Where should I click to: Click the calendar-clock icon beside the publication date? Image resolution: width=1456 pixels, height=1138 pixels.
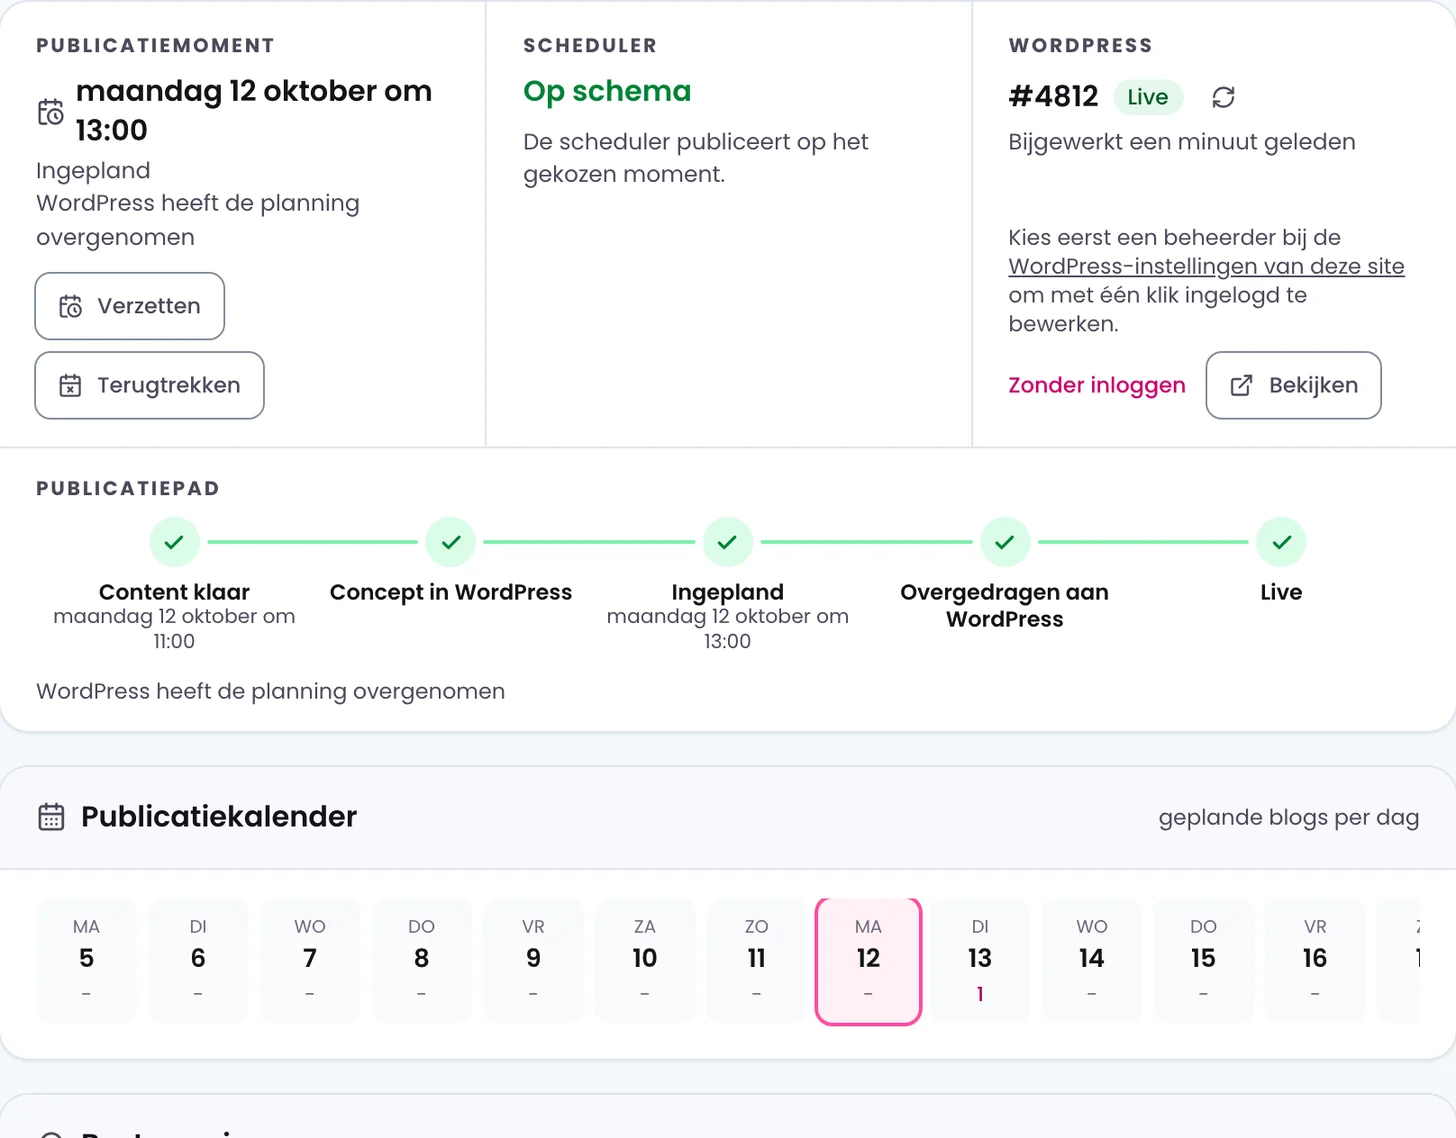pos(51,112)
